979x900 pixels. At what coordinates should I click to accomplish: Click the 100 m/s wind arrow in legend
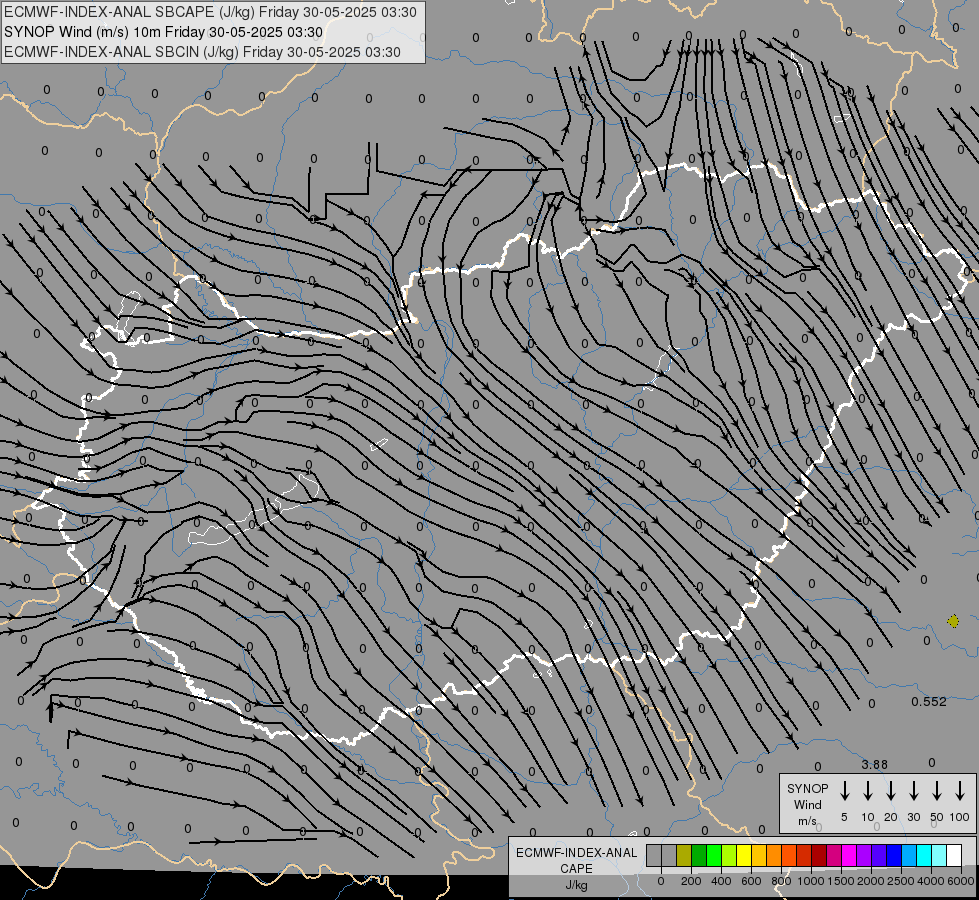[x=960, y=790]
